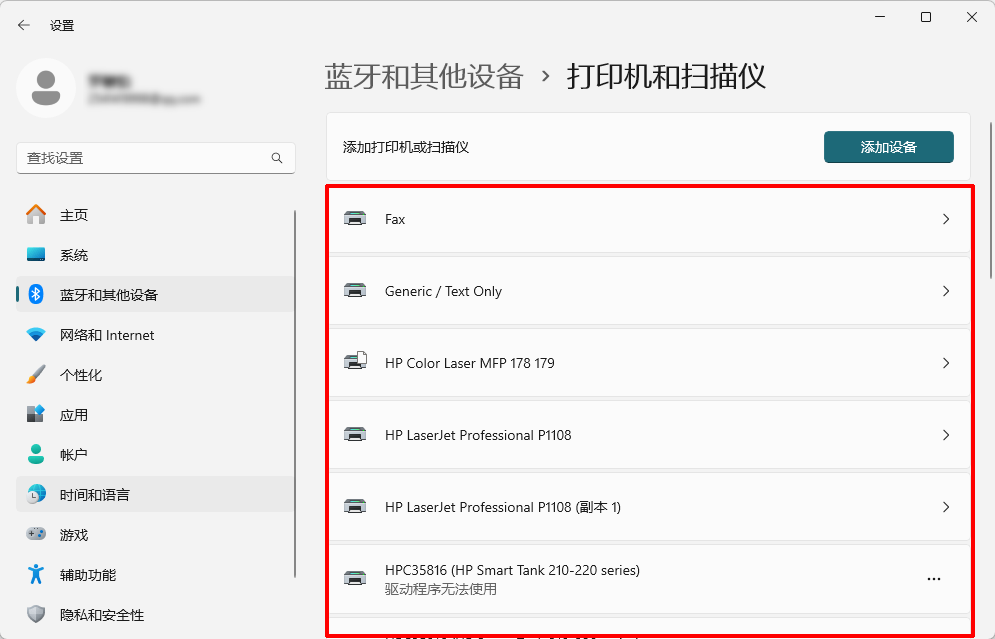The width and height of the screenshot is (995, 639).
Task: Click the 设置 window title text
Action: (x=62, y=25)
